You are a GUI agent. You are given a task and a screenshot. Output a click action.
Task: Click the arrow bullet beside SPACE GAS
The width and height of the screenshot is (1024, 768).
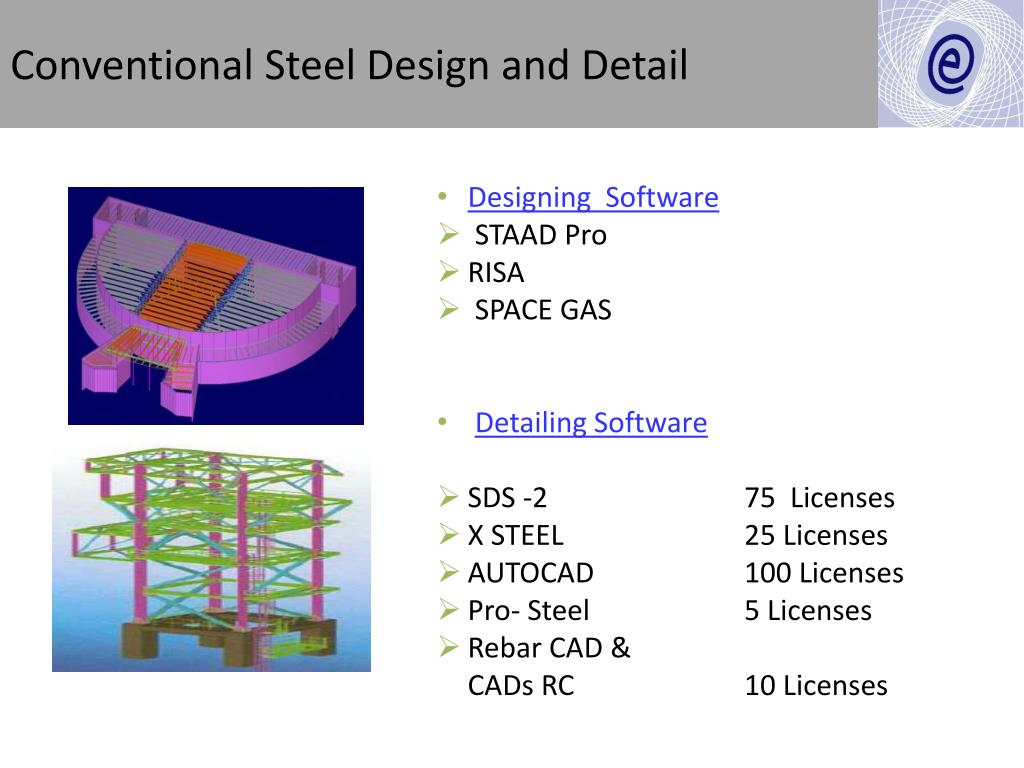click(x=449, y=308)
